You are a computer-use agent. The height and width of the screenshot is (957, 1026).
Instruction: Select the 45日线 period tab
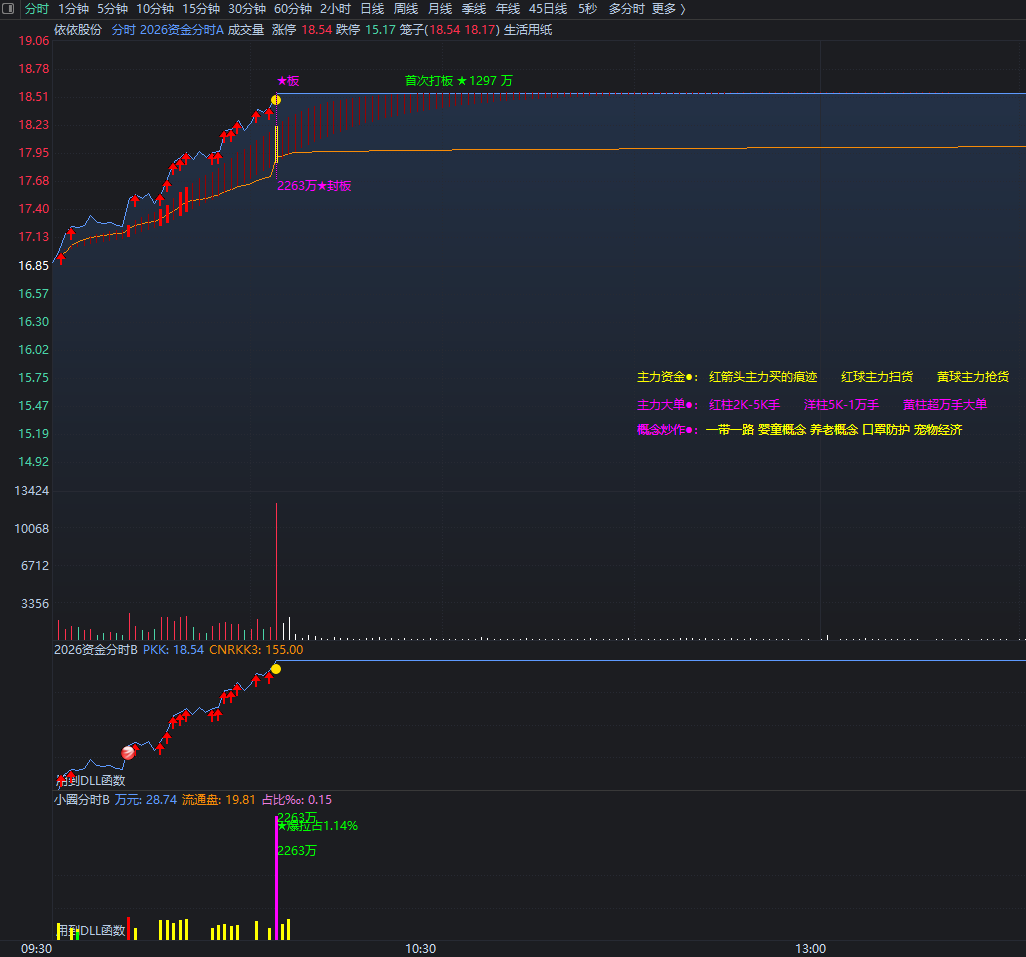[548, 9]
